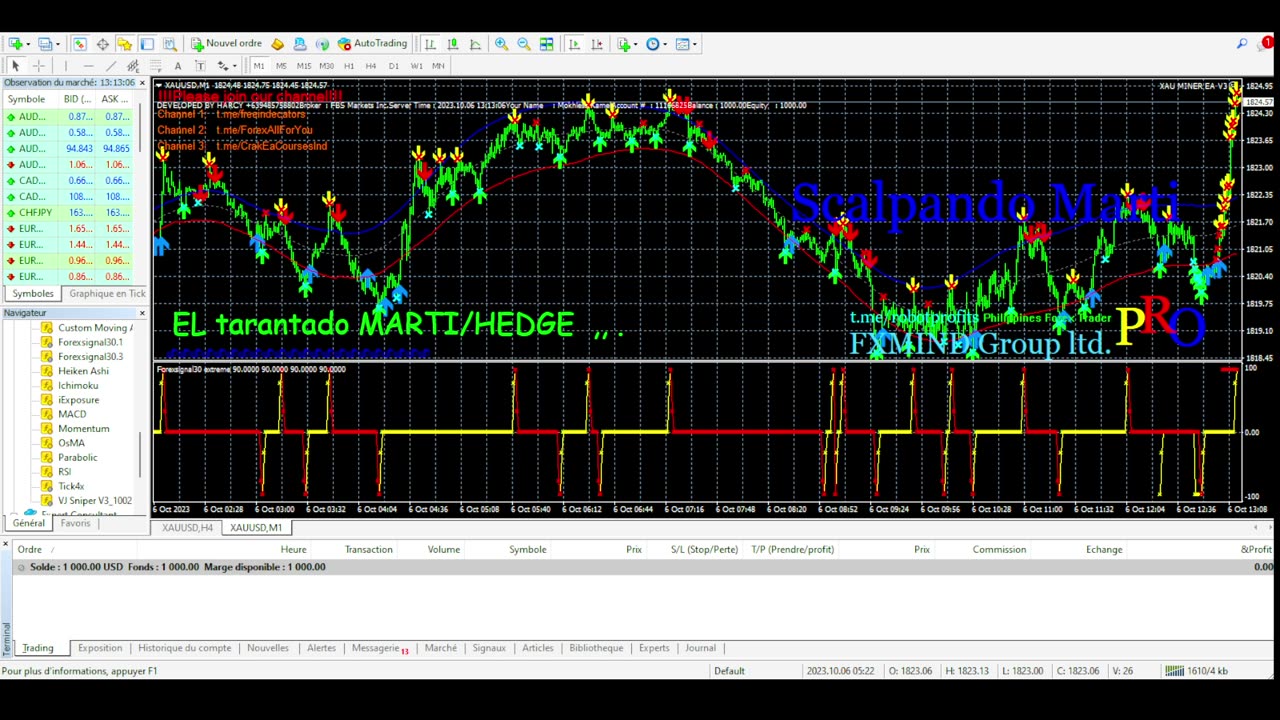The image size is (1280, 720).
Task: Sort orders by the Volume column
Action: pos(444,549)
